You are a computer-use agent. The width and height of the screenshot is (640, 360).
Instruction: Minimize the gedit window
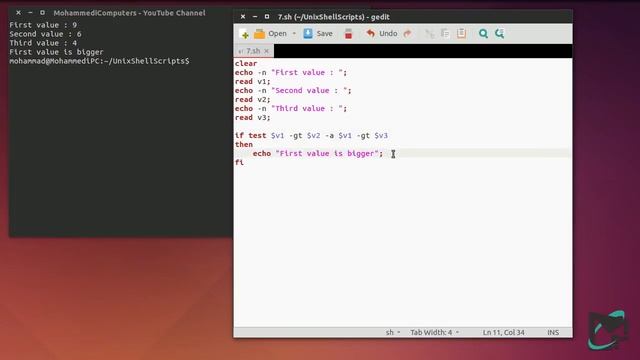[255, 17]
